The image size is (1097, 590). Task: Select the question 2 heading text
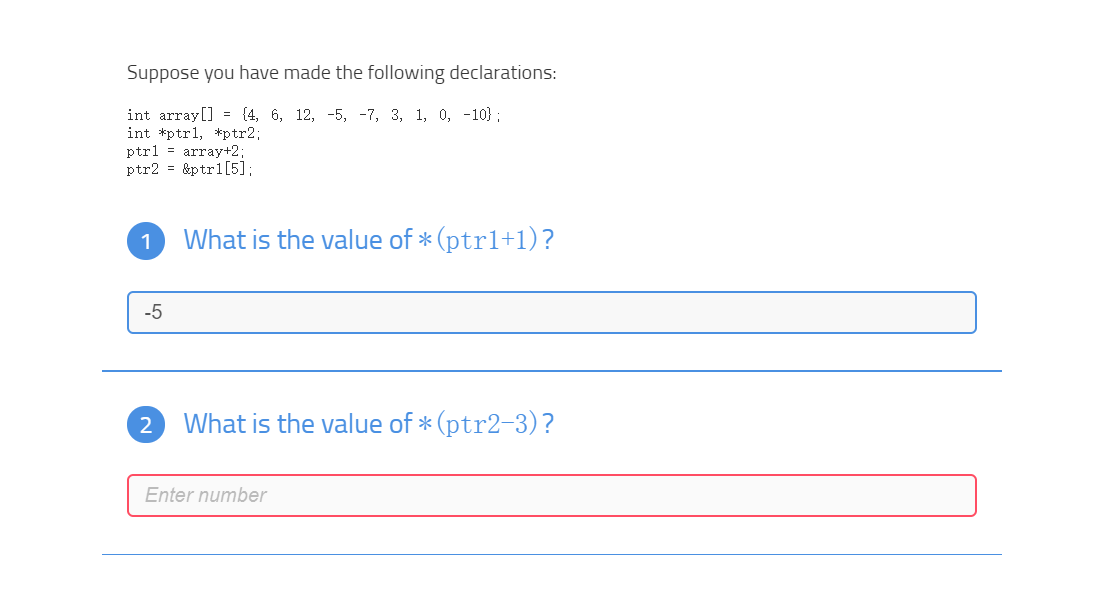tap(368, 423)
